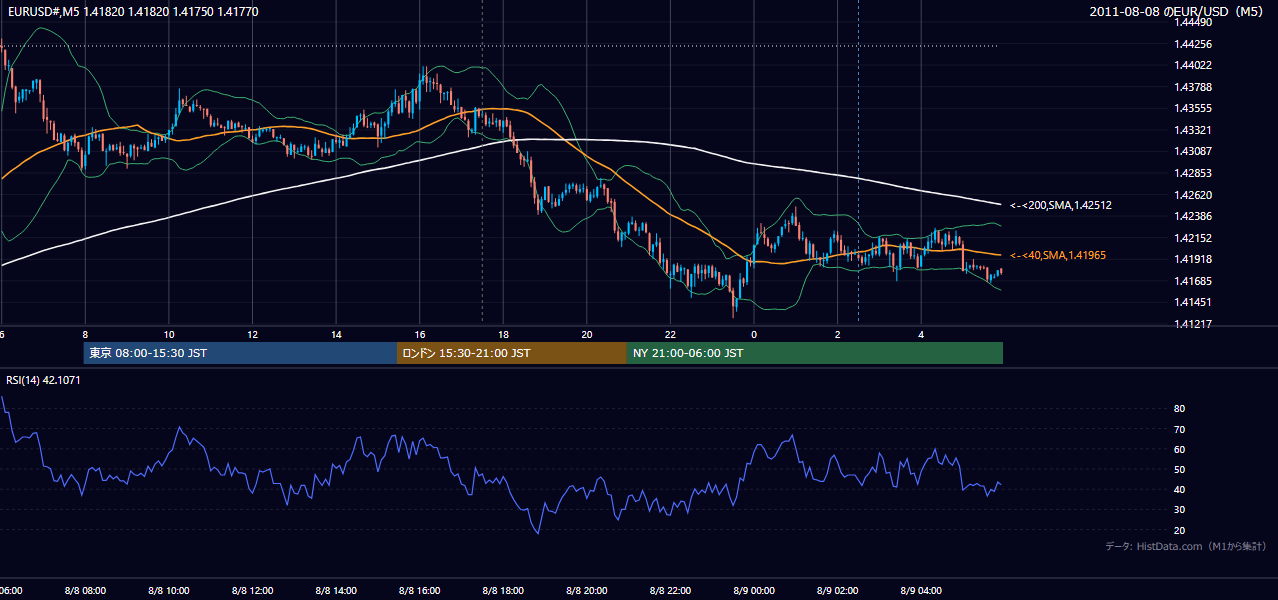The height and width of the screenshot is (600, 1278).
Task: Click price axis value 1.43321
Action: tap(1193, 130)
